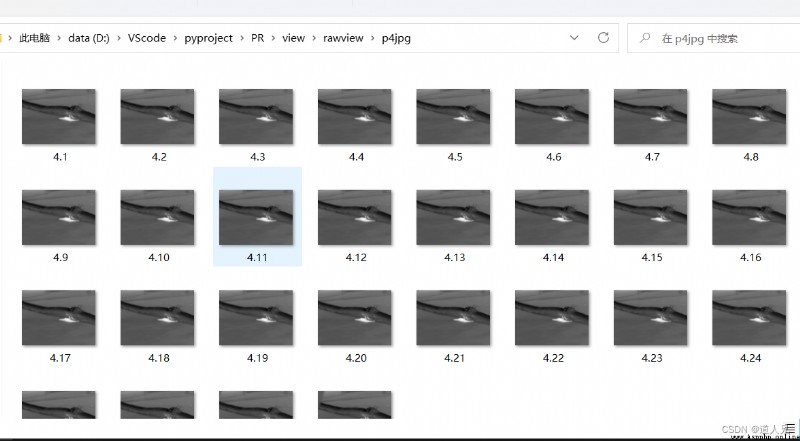Go to view folder in breadcrumb
The image size is (800, 441).
coord(293,38)
